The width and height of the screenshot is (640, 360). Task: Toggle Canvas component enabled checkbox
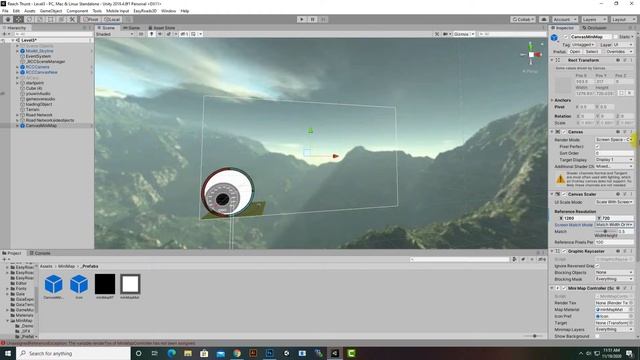tap(564, 132)
